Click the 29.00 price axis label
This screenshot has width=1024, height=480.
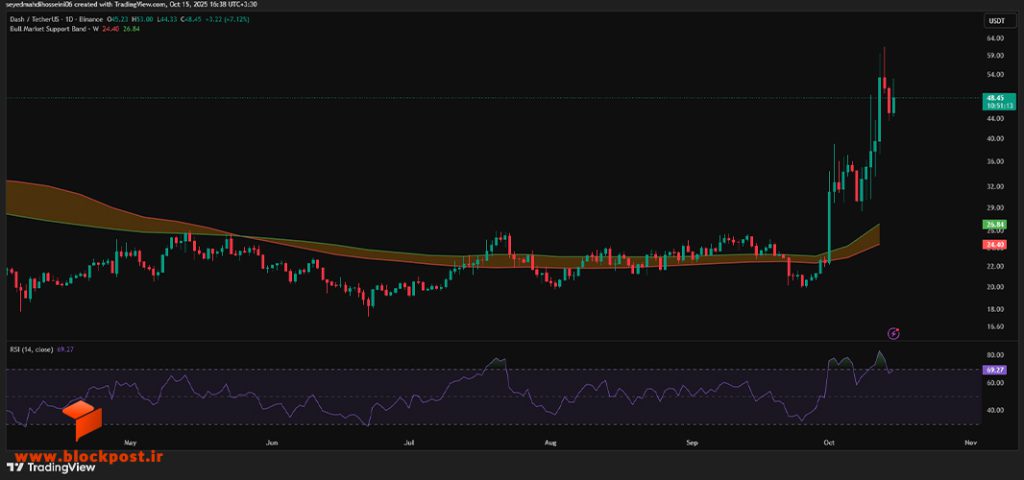(x=995, y=208)
